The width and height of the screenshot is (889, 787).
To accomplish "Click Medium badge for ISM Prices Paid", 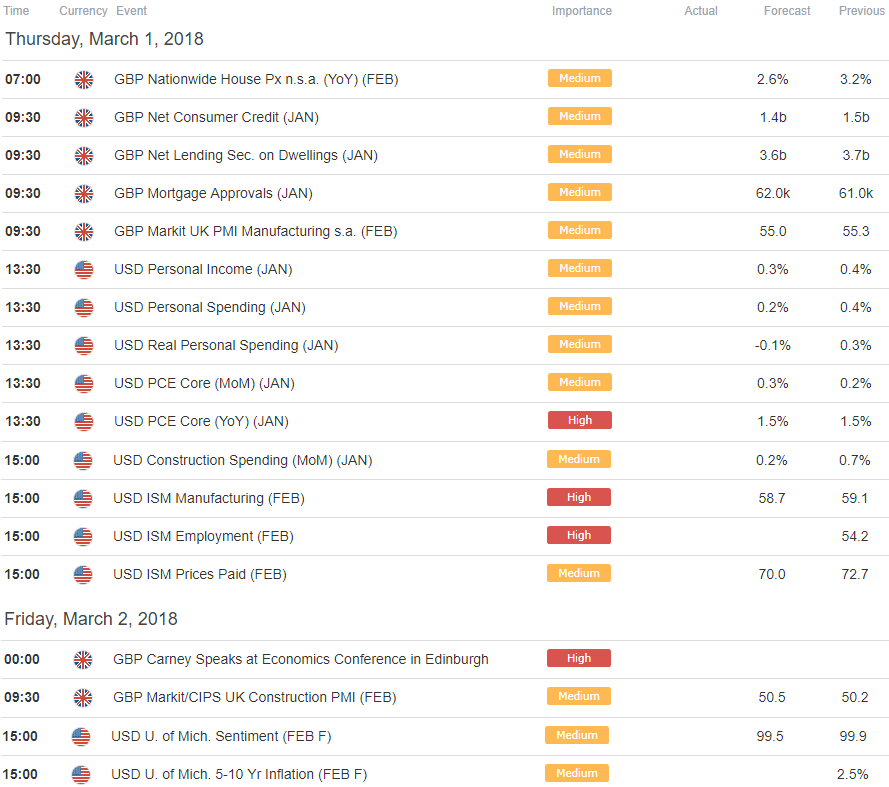I will click(x=578, y=573).
